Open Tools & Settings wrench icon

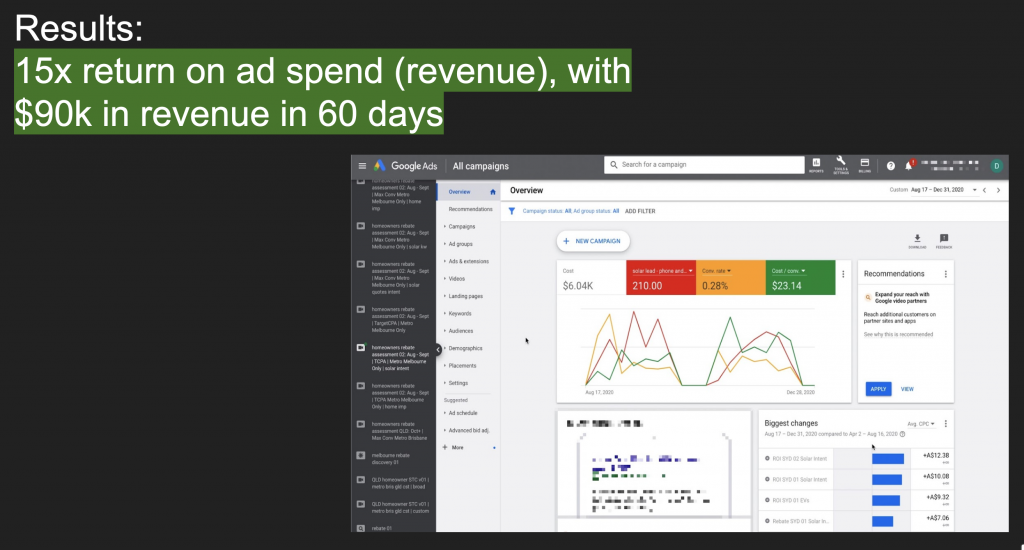[x=840, y=164]
